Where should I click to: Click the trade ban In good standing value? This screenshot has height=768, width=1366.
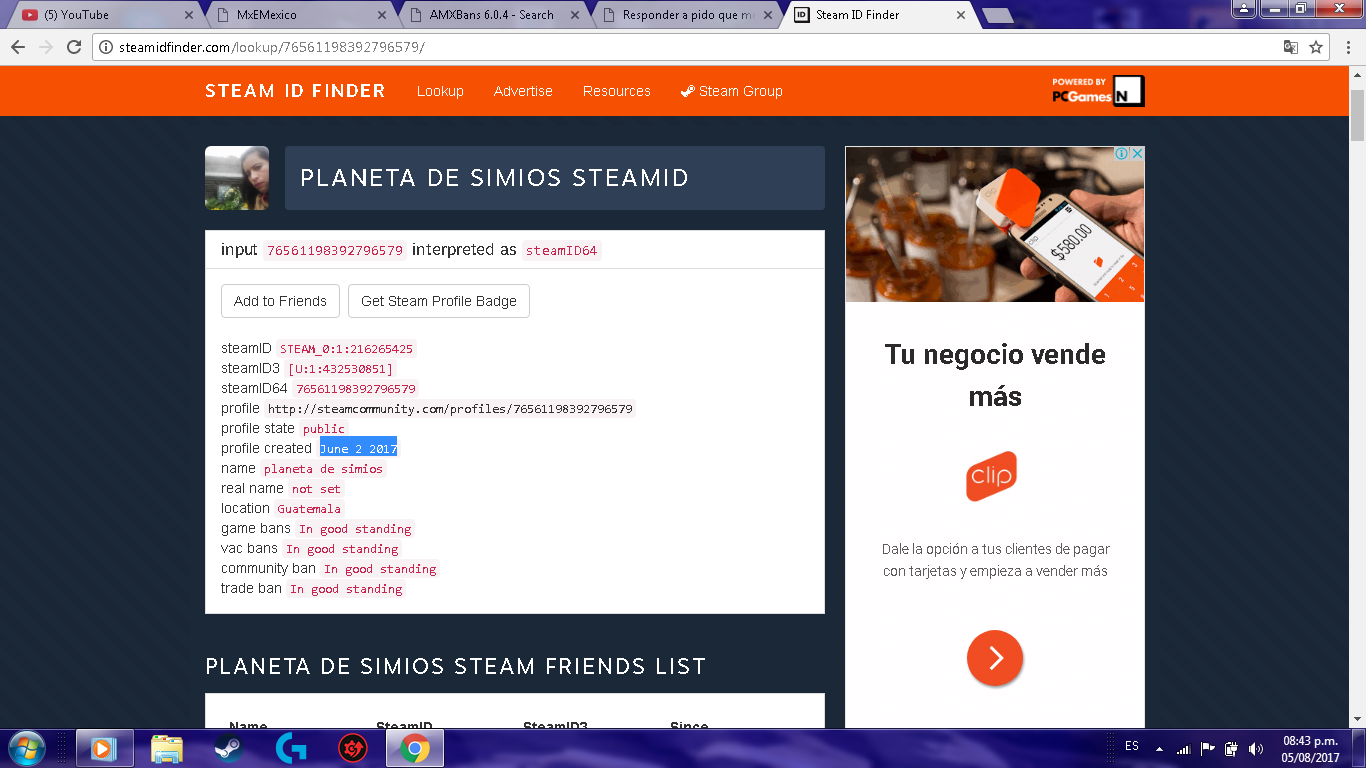tap(346, 589)
